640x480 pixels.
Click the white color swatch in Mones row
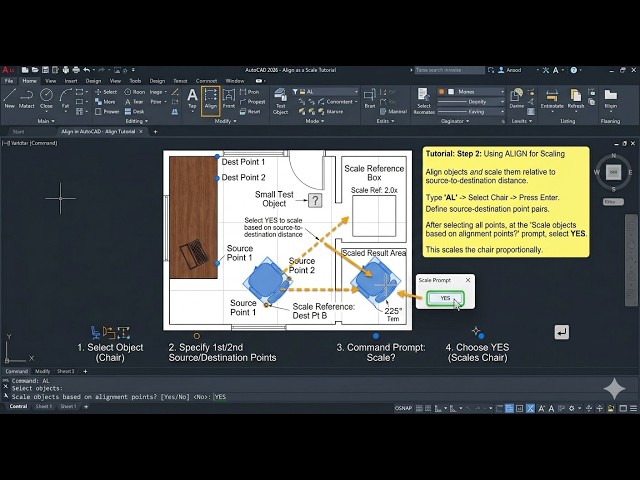pos(451,92)
